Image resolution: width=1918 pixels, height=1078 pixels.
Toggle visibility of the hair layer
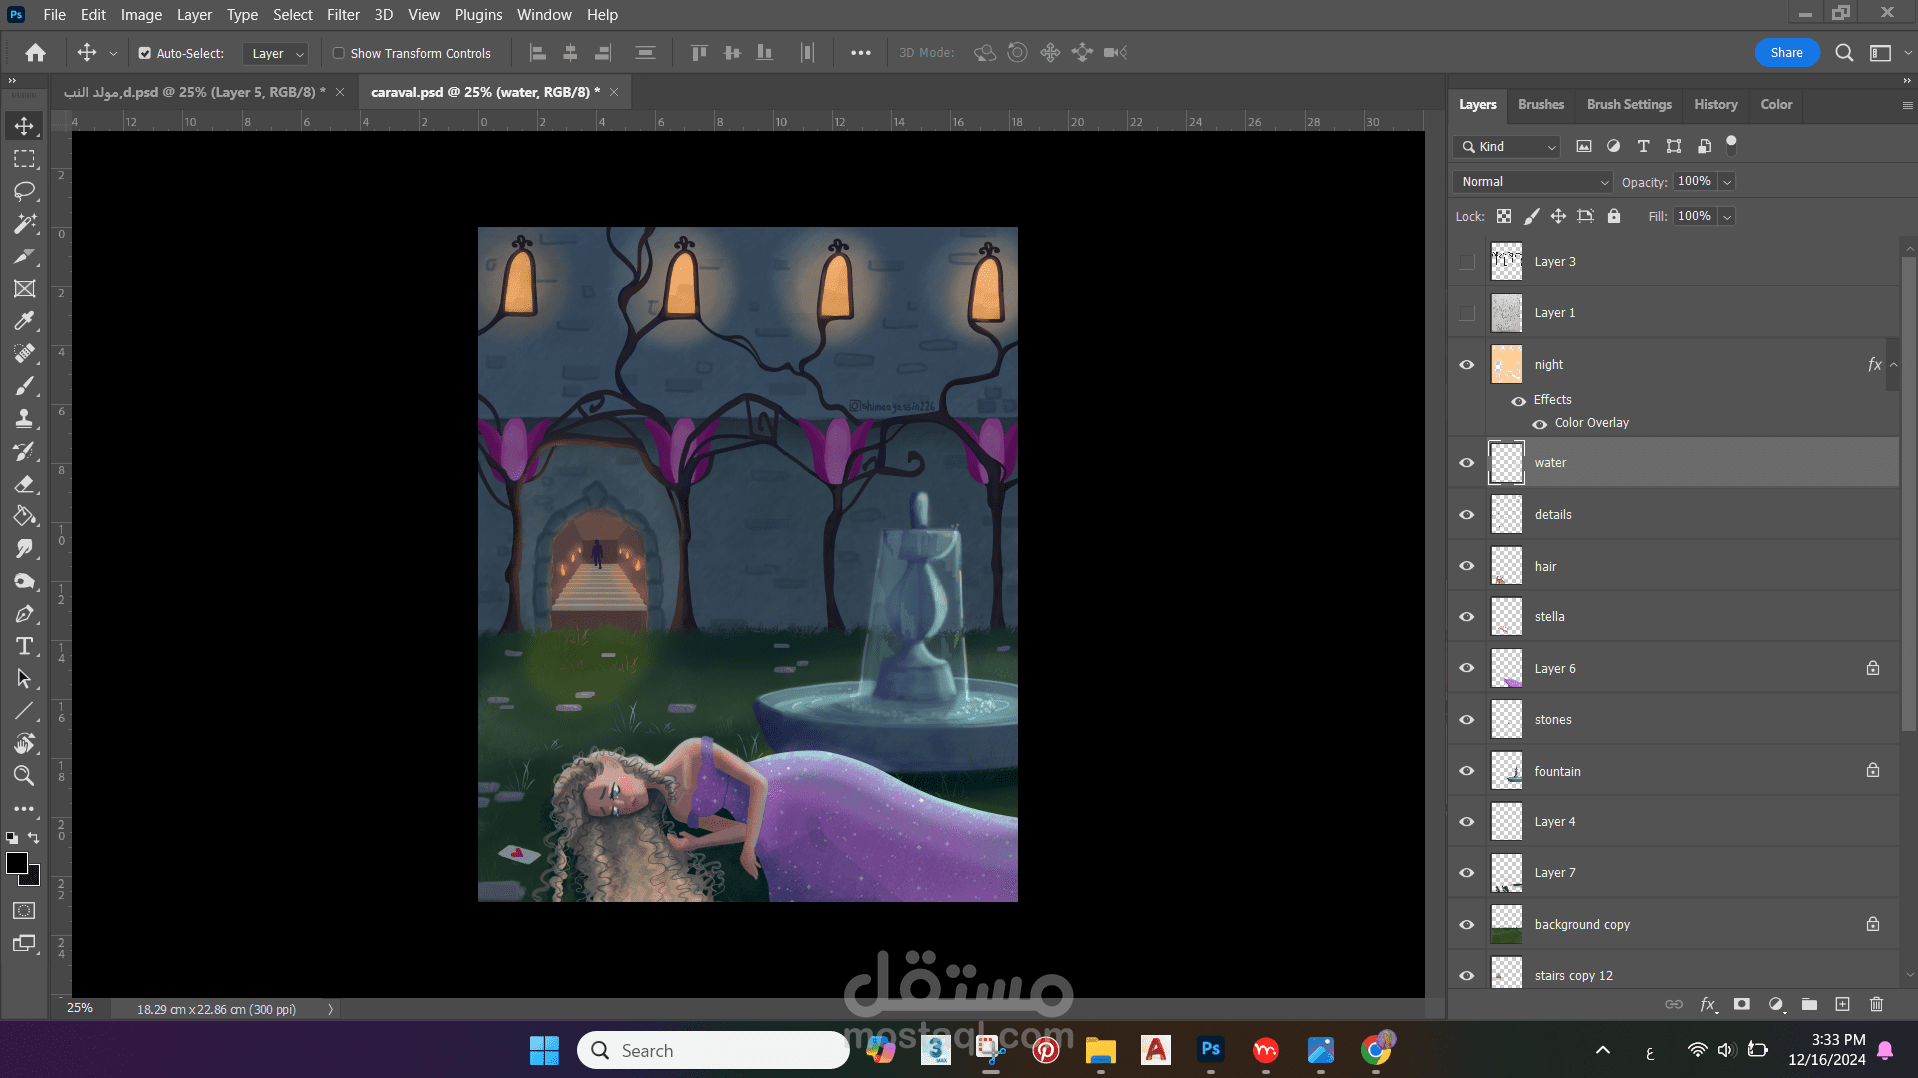pos(1467,566)
